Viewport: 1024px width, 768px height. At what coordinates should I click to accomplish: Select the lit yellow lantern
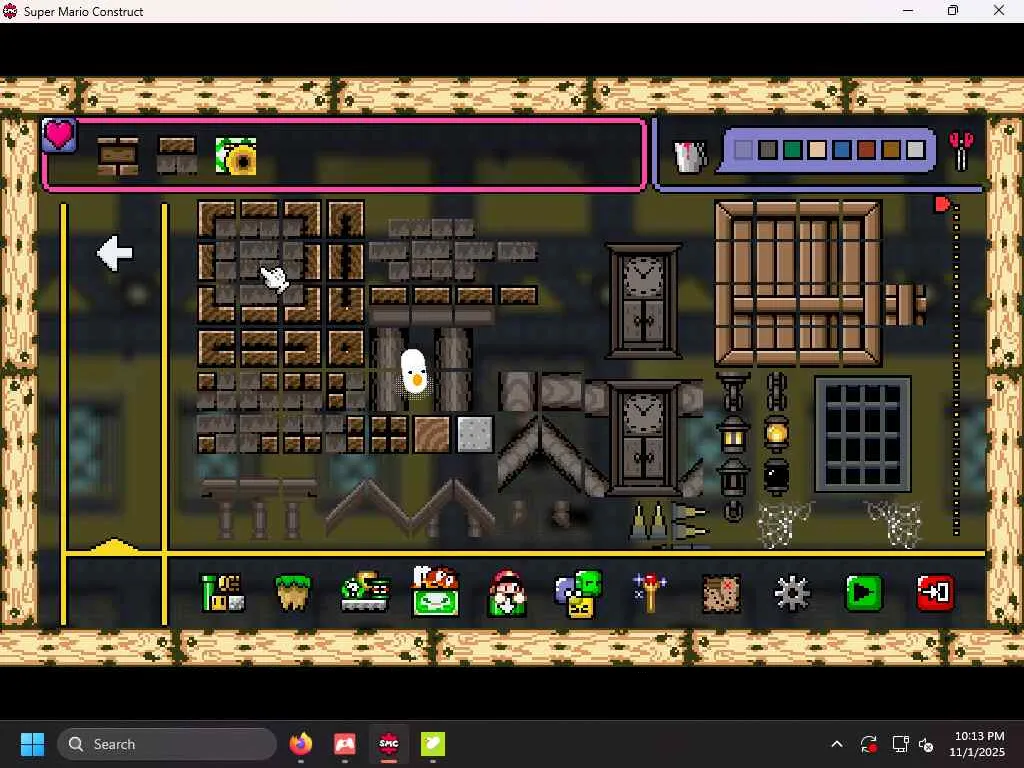(776, 433)
